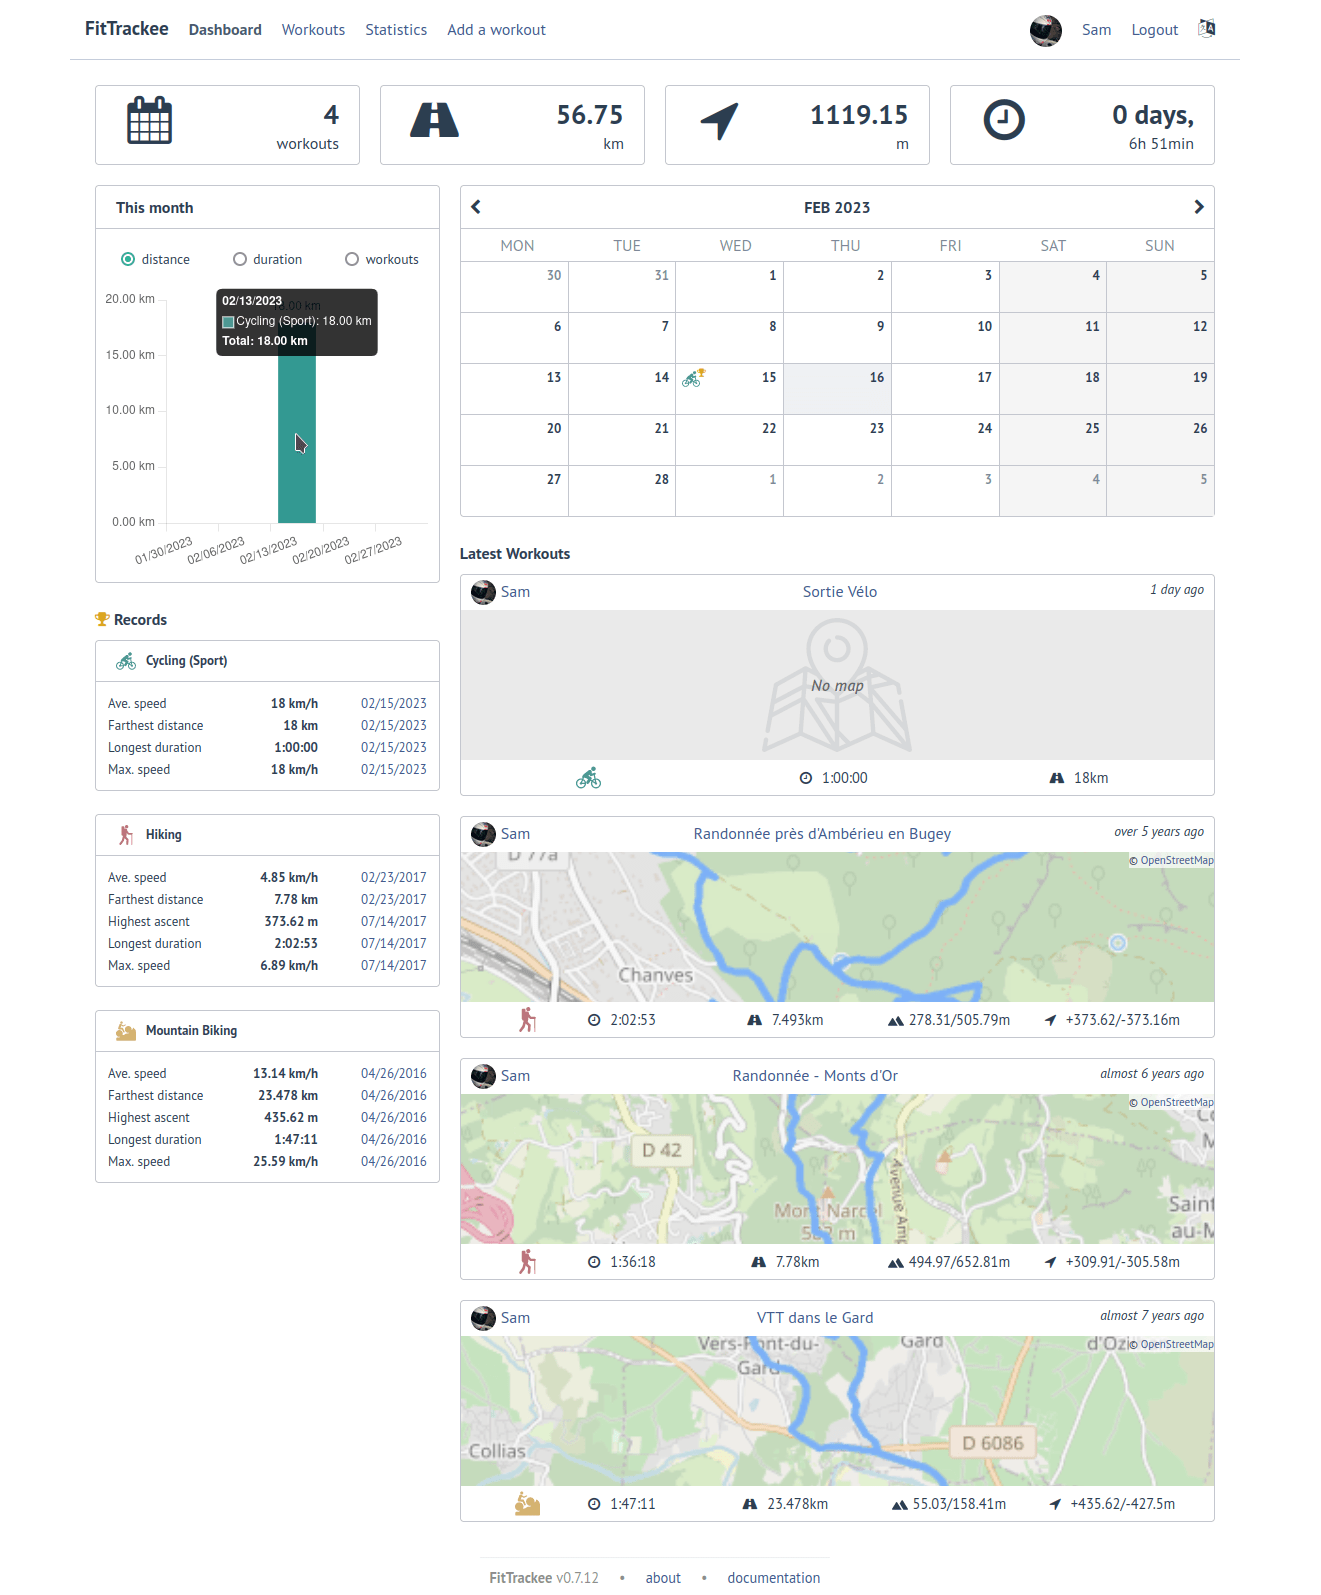
Task: Click hiking icon in Monts d'Or card
Action: 527,1262
